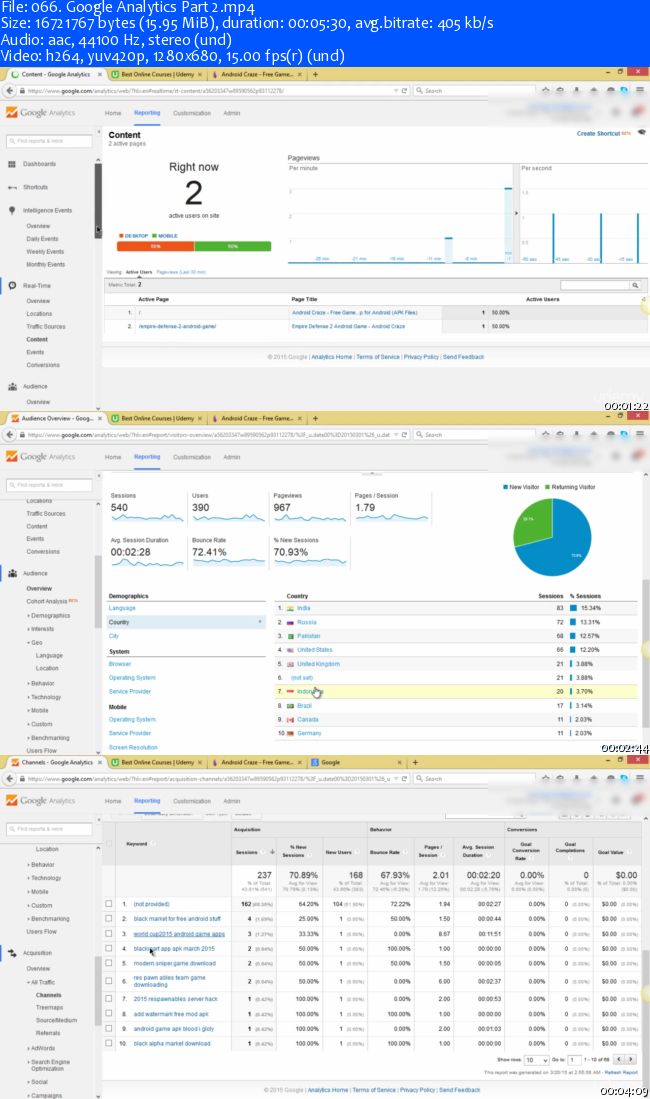Tick checkbox for 'world cup2015 android game apps'

pos(109,934)
